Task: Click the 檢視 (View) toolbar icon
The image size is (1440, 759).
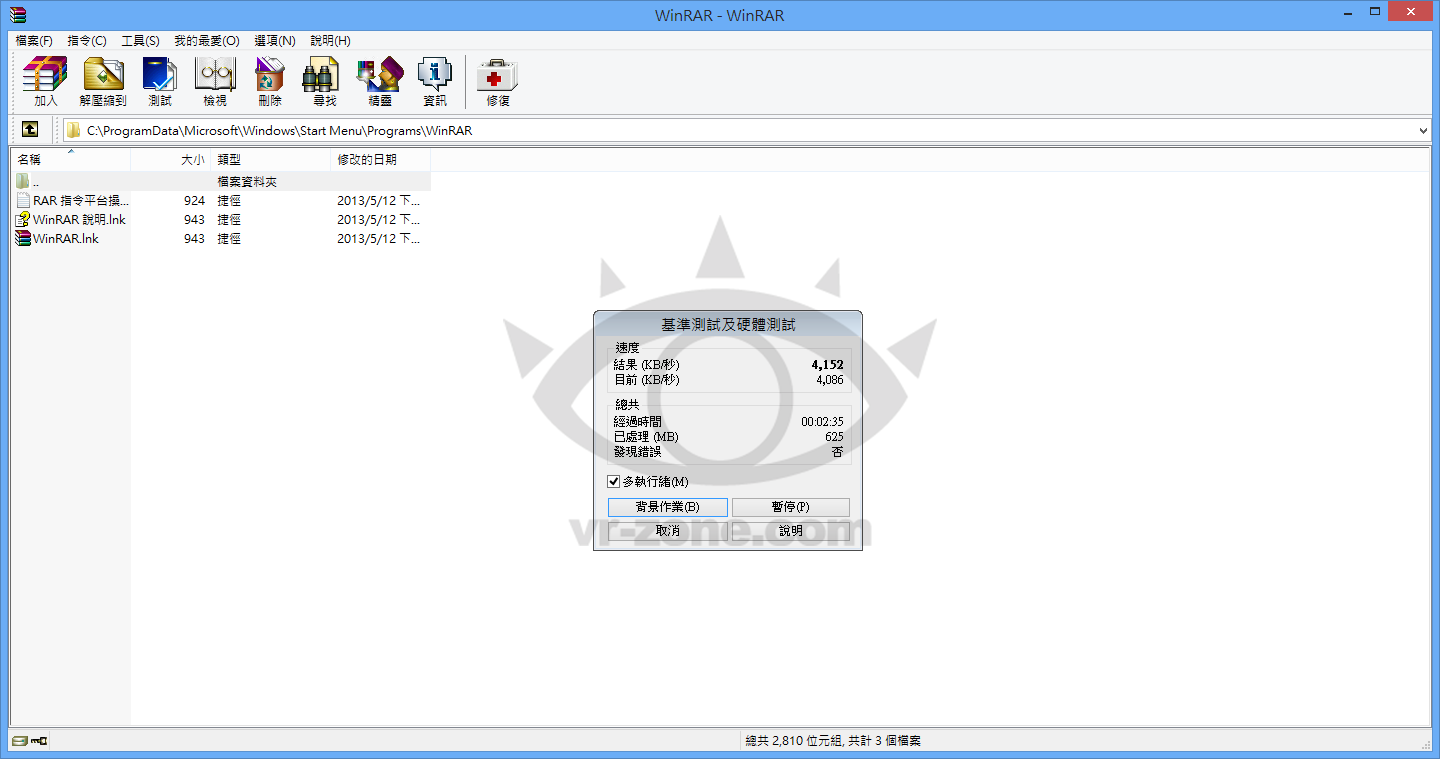Action: pos(215,82)
